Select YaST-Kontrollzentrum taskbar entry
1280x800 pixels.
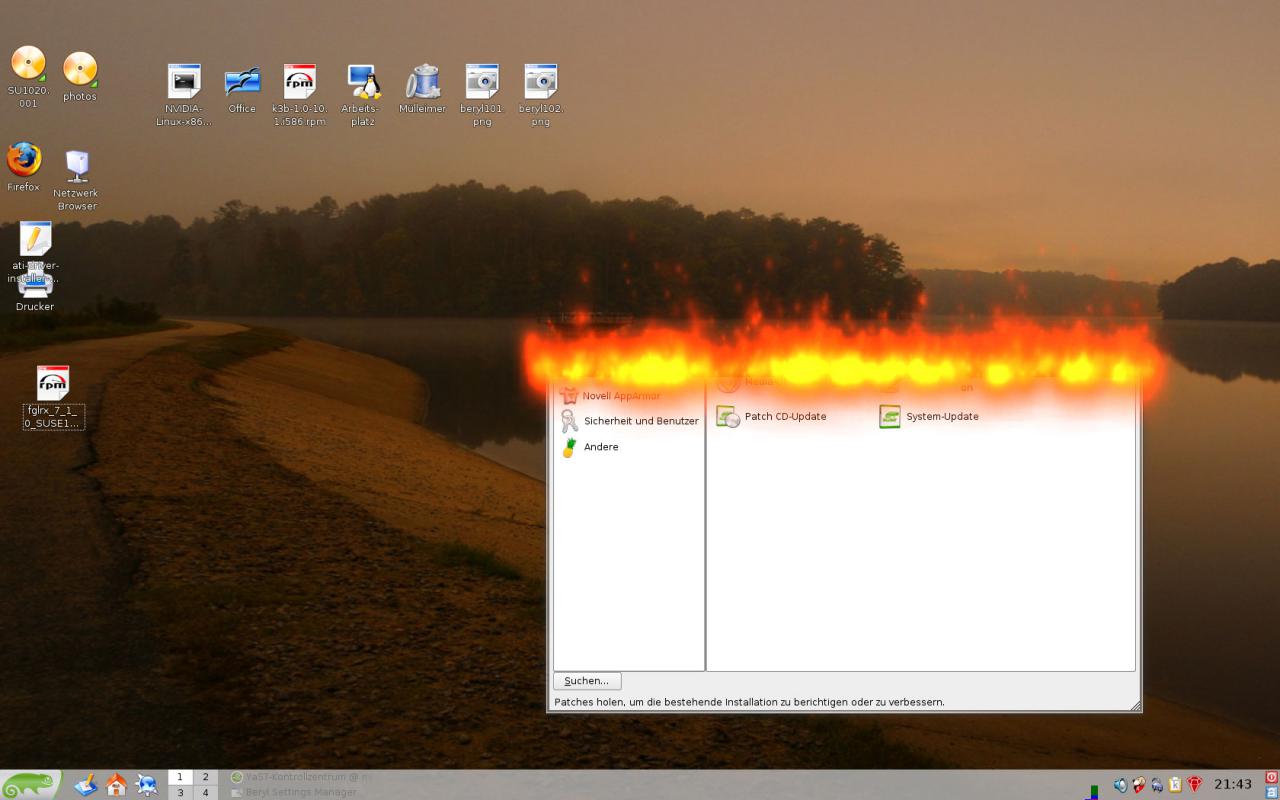tap(301, 777)
